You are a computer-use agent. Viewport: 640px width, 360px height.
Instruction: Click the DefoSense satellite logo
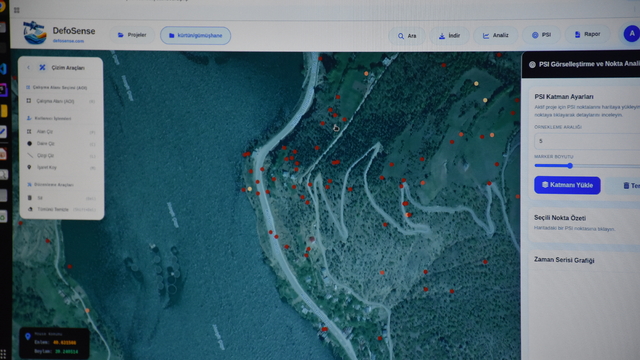coord(34,33)
